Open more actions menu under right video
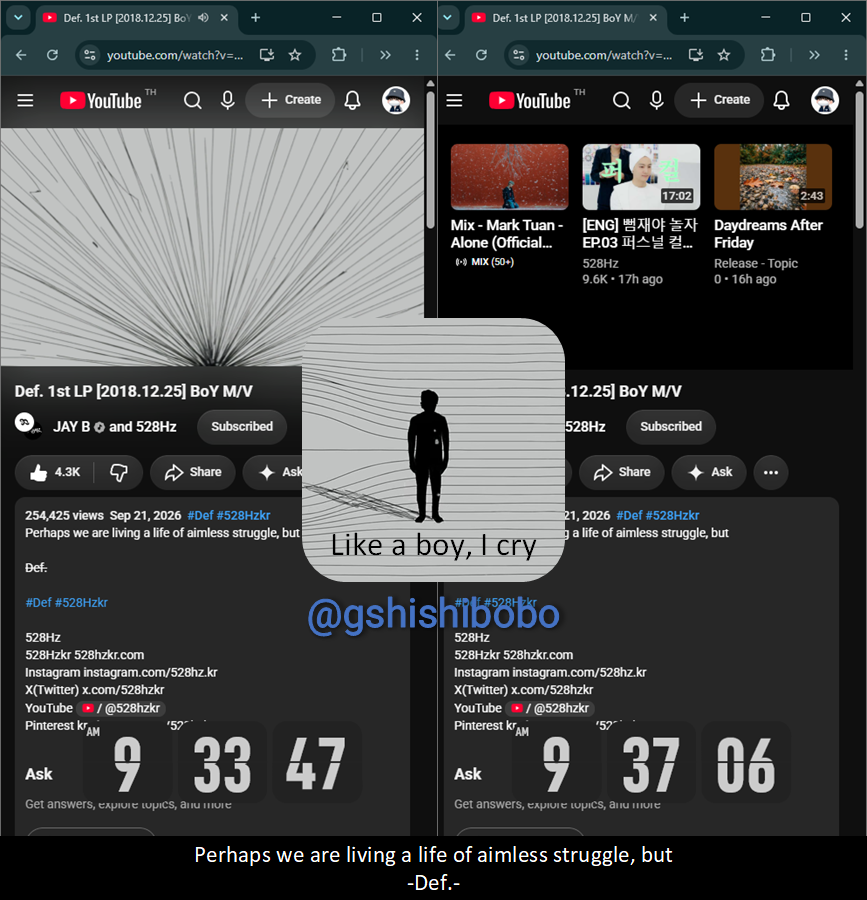This screenshot has width=867, height=900. click(771, 472)
